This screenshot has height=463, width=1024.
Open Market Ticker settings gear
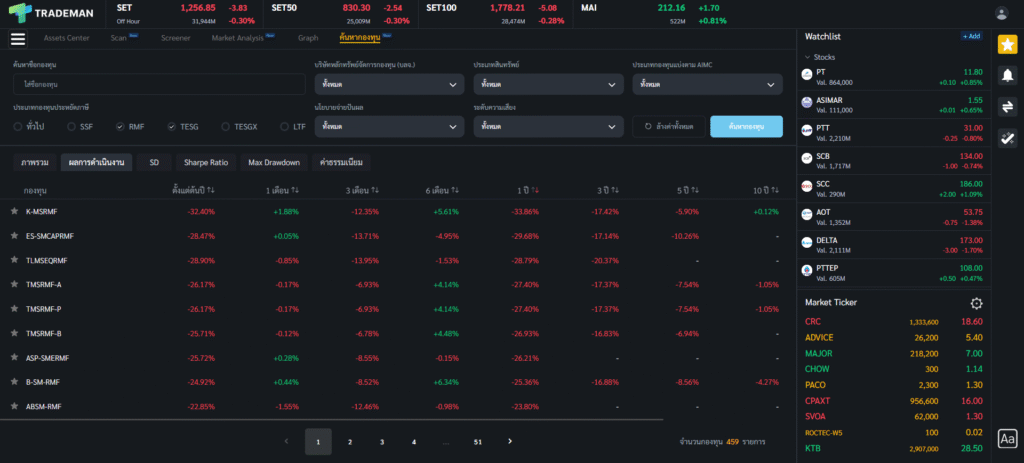coord(976,303)
